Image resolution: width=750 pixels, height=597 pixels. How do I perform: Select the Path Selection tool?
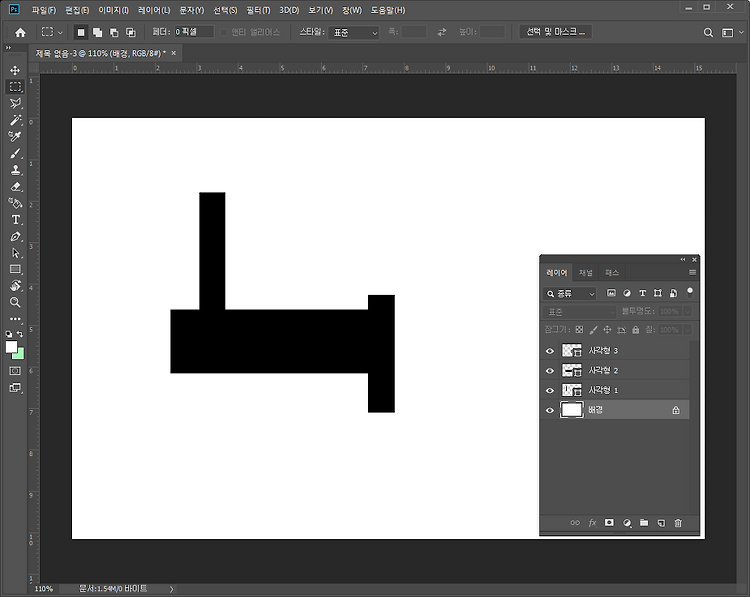coord(15,253)
